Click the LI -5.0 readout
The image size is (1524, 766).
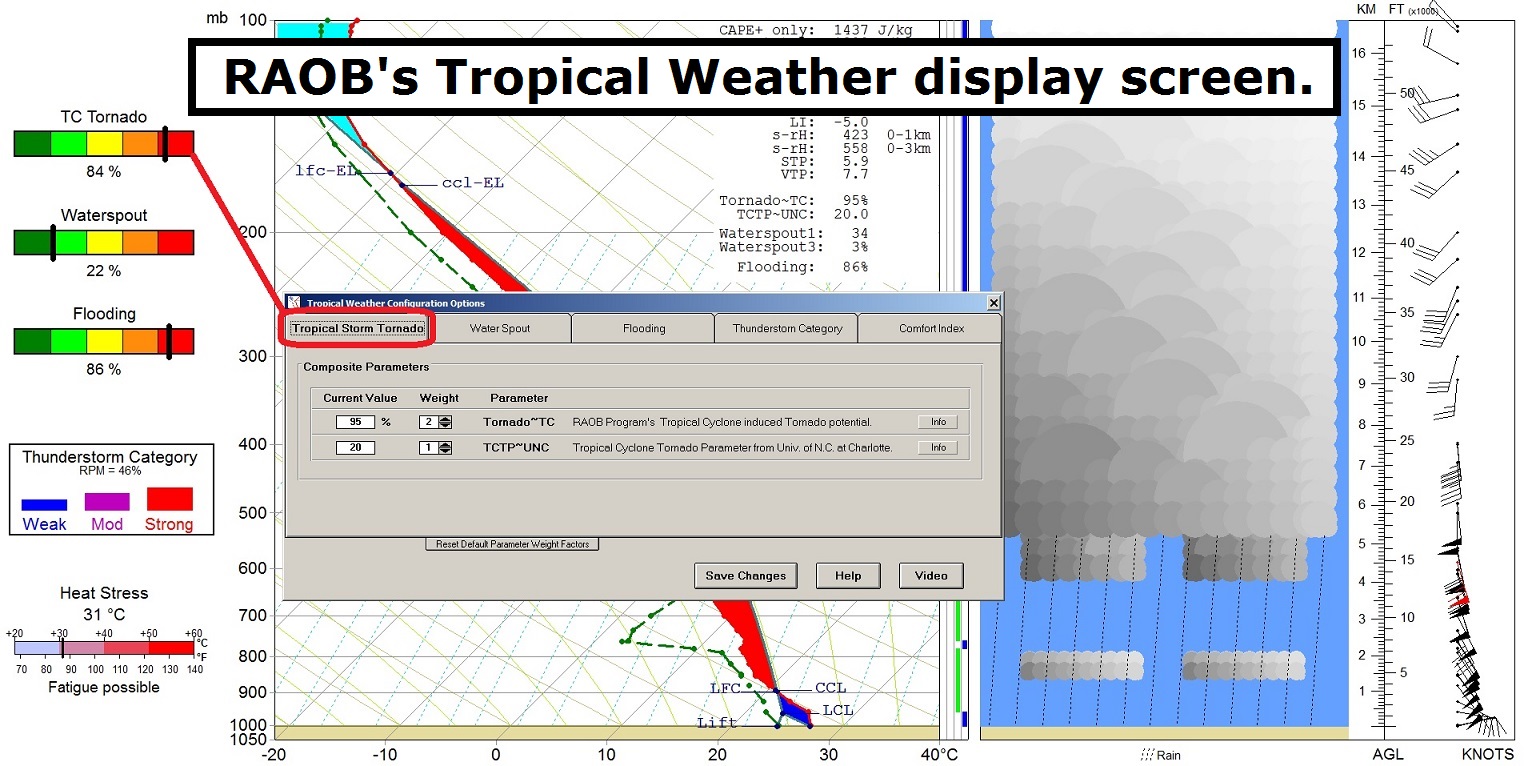(829, 122)
